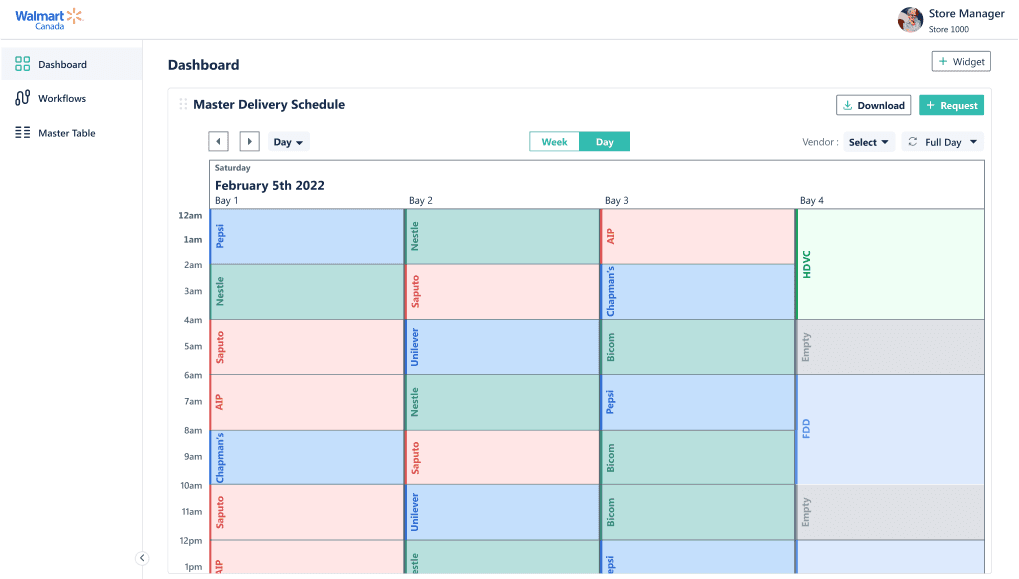Click the Walmart Canada logo
Image resolution: width=1019 pixels, height=579 pixels.
pyautogui.click(x=49, y=19)
